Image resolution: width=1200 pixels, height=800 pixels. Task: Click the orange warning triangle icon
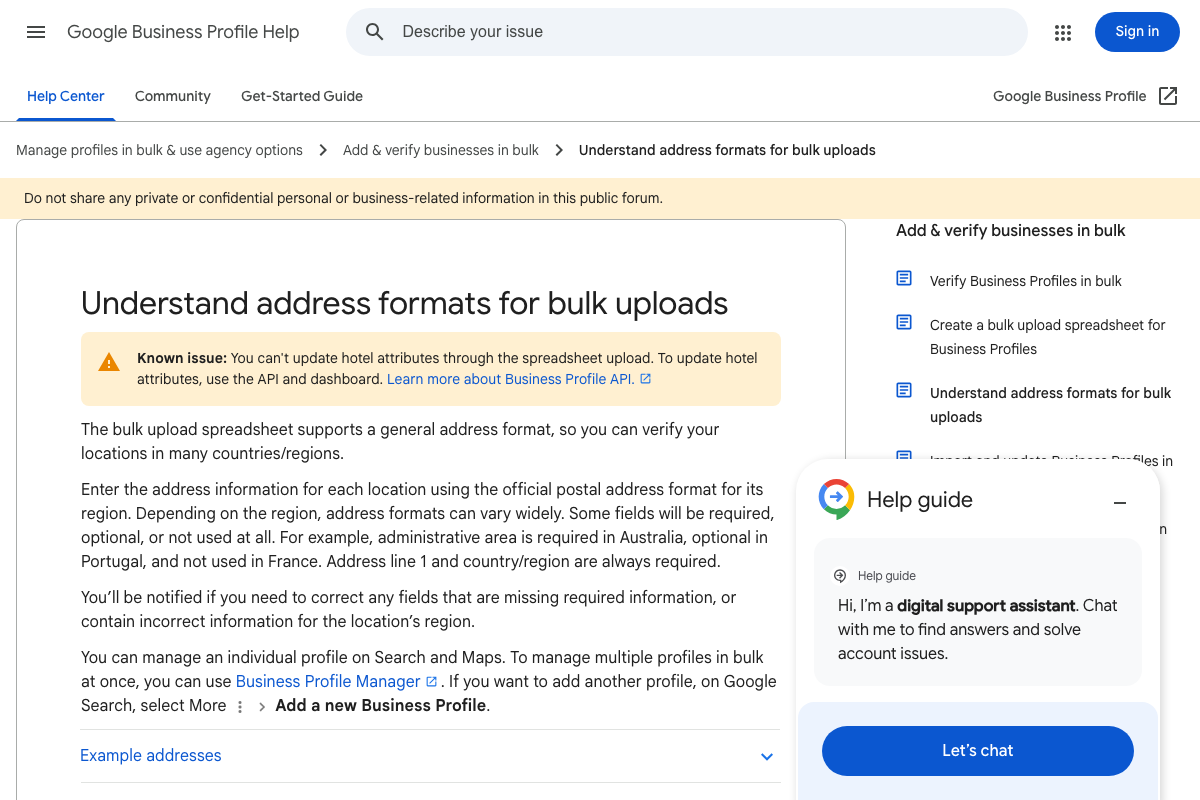109,362
